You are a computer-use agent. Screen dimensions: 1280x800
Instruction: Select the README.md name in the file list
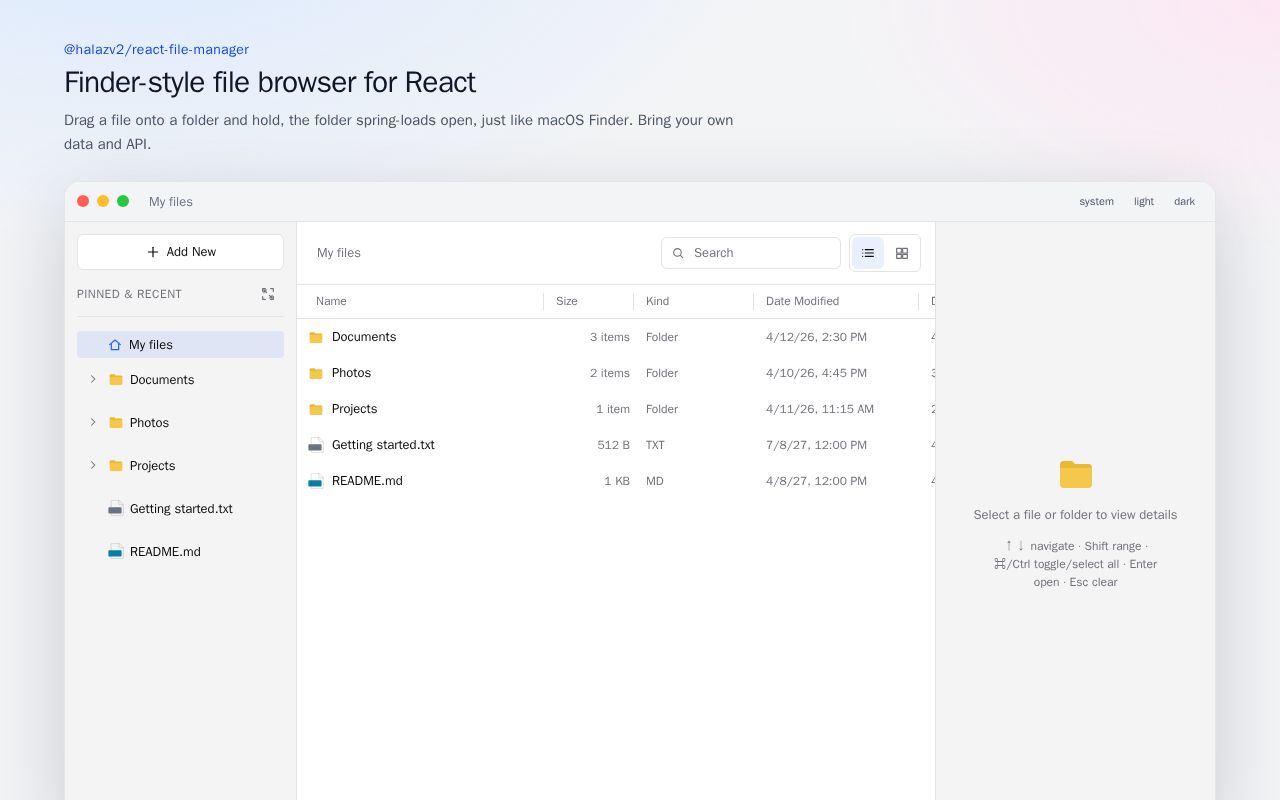coord(367,481)
